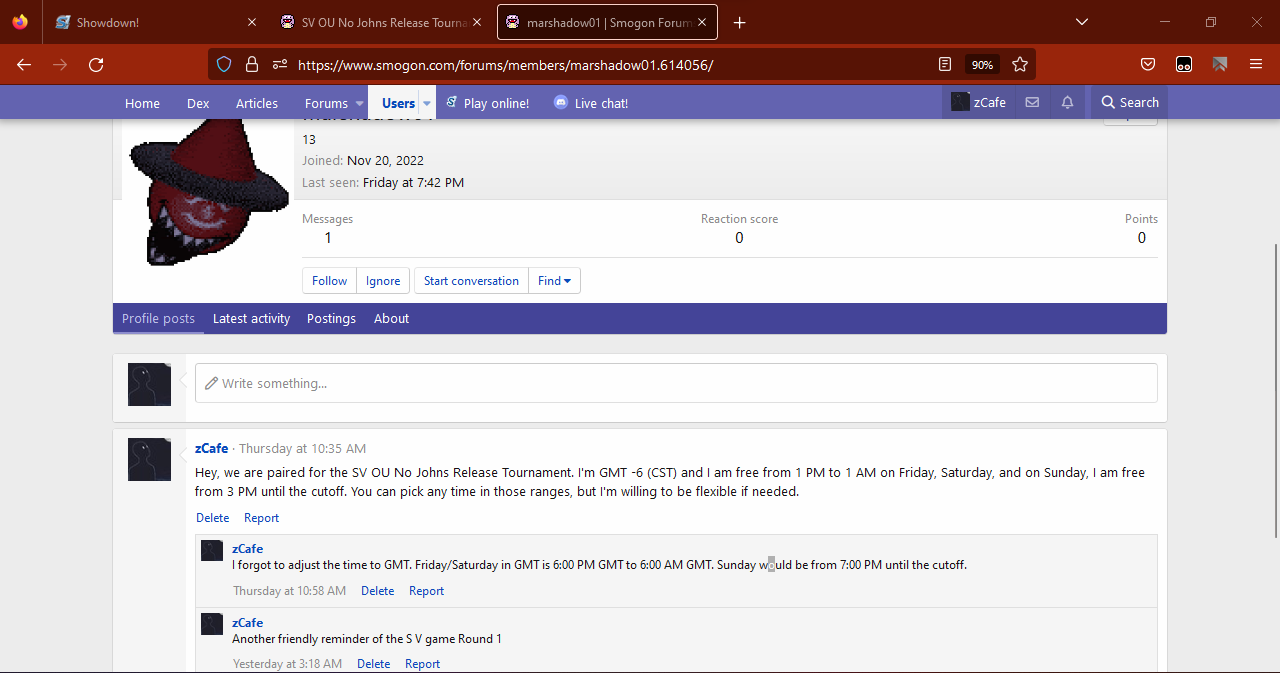Click the Write something input field
The height and width of the screenshot is (673, 1280).
(x=676, y=383)
